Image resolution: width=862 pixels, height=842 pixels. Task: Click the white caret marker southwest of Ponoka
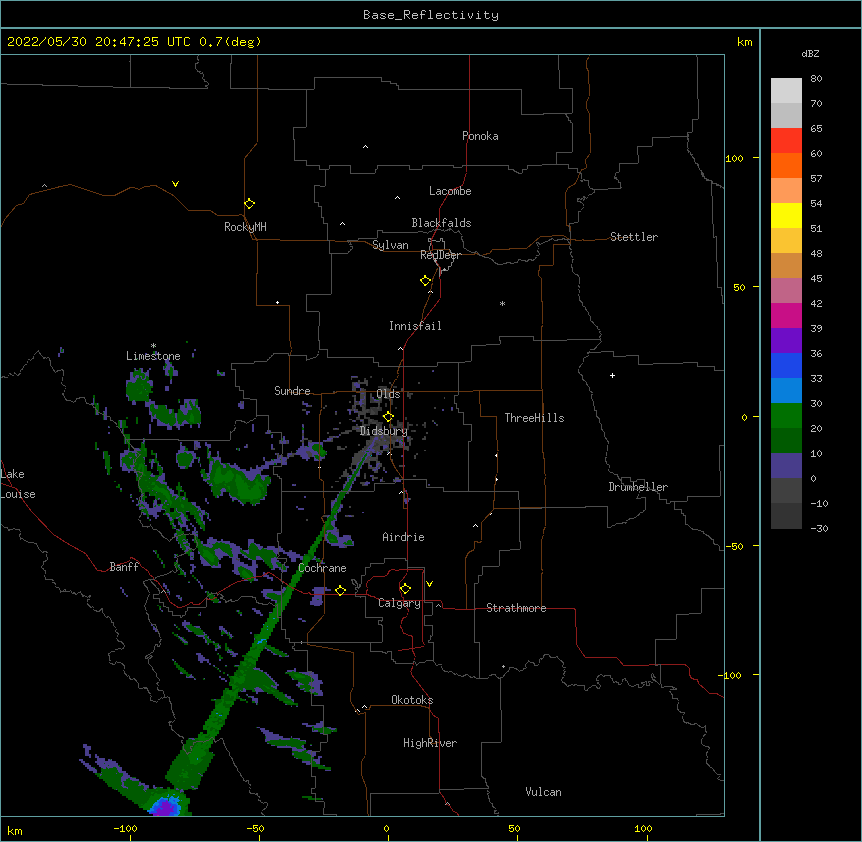click(x=365, y=147)
